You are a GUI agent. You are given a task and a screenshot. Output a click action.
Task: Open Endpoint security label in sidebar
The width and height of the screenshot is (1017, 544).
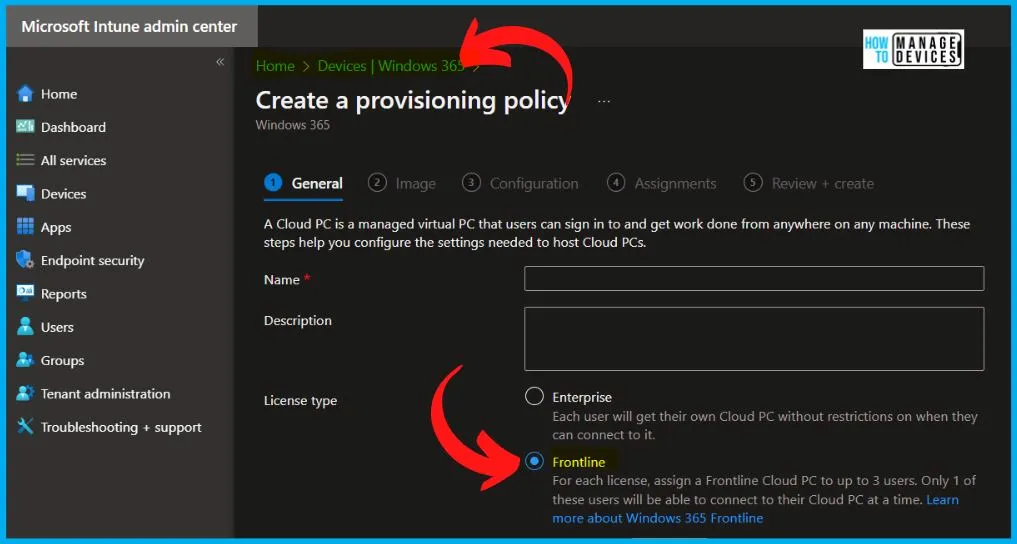point(93,261)
